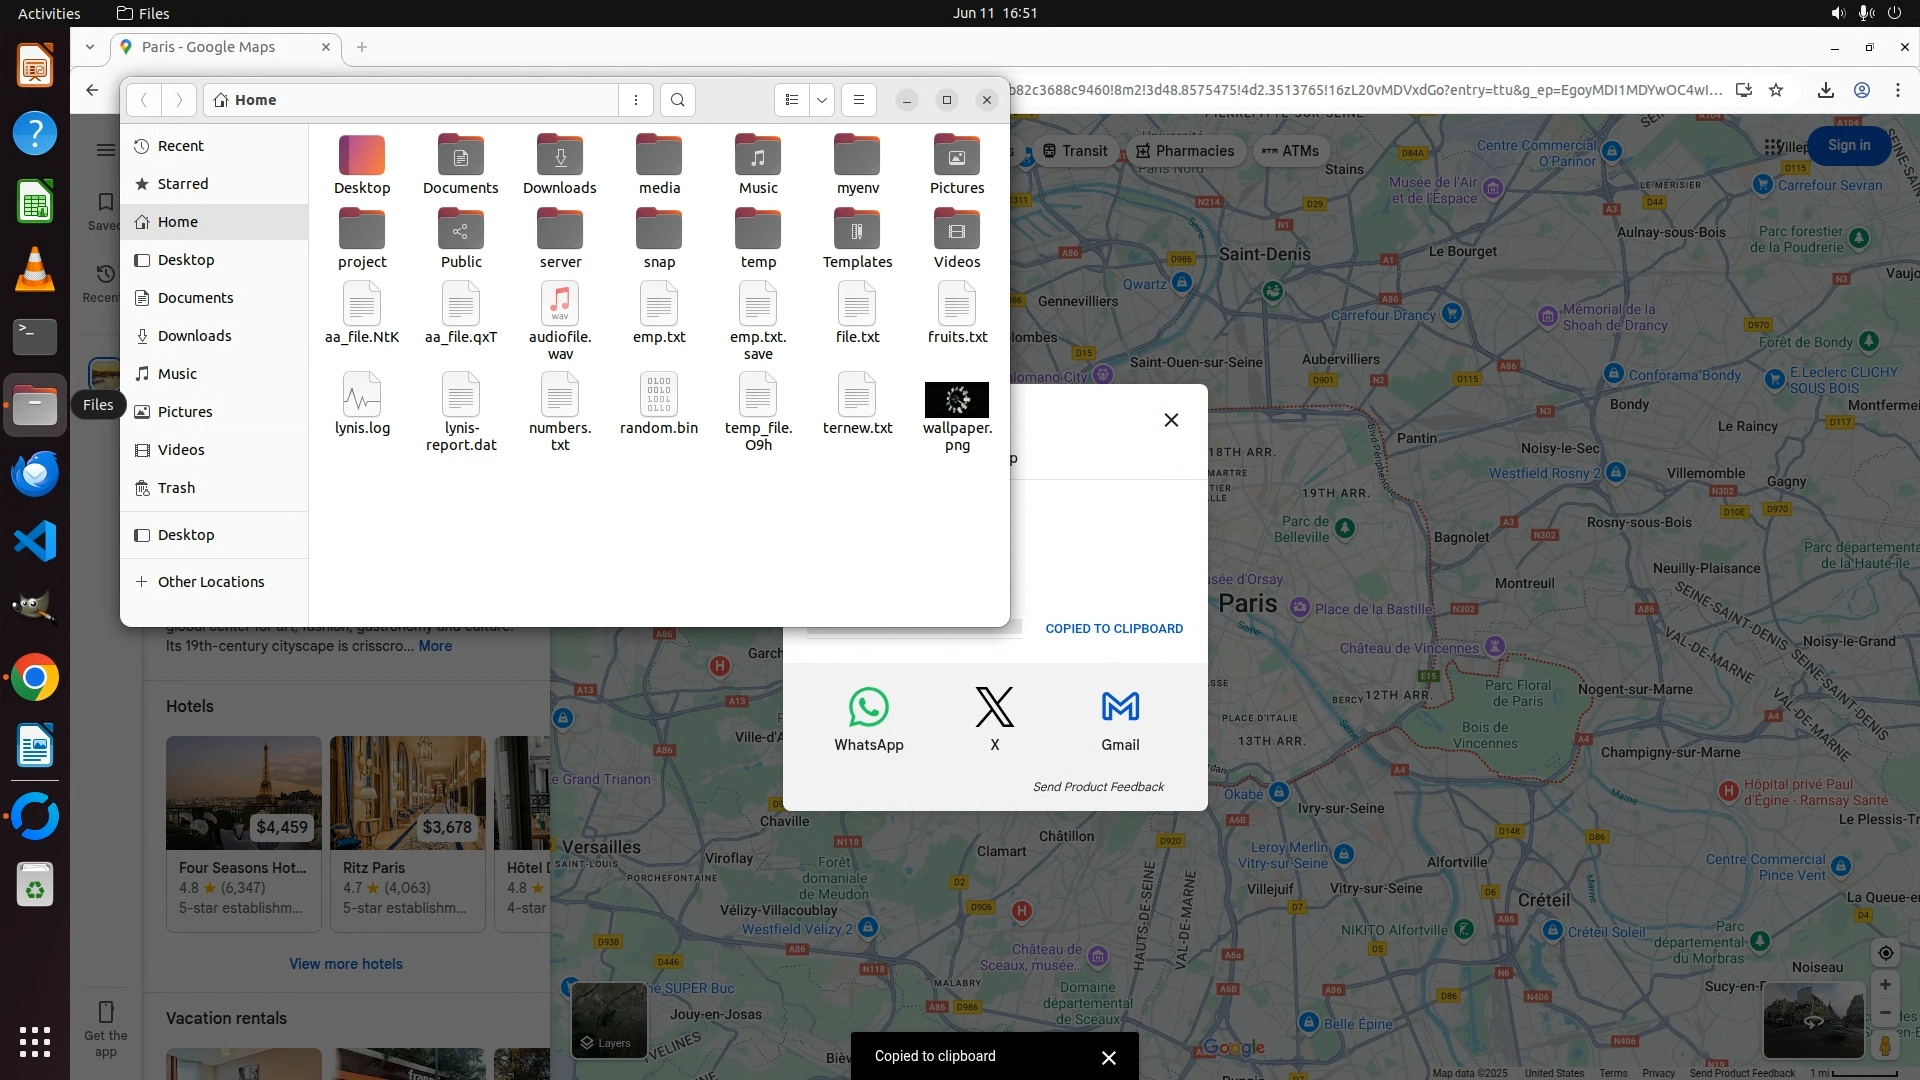Click the search icon in Files toolbar

(x=678, y=100)
